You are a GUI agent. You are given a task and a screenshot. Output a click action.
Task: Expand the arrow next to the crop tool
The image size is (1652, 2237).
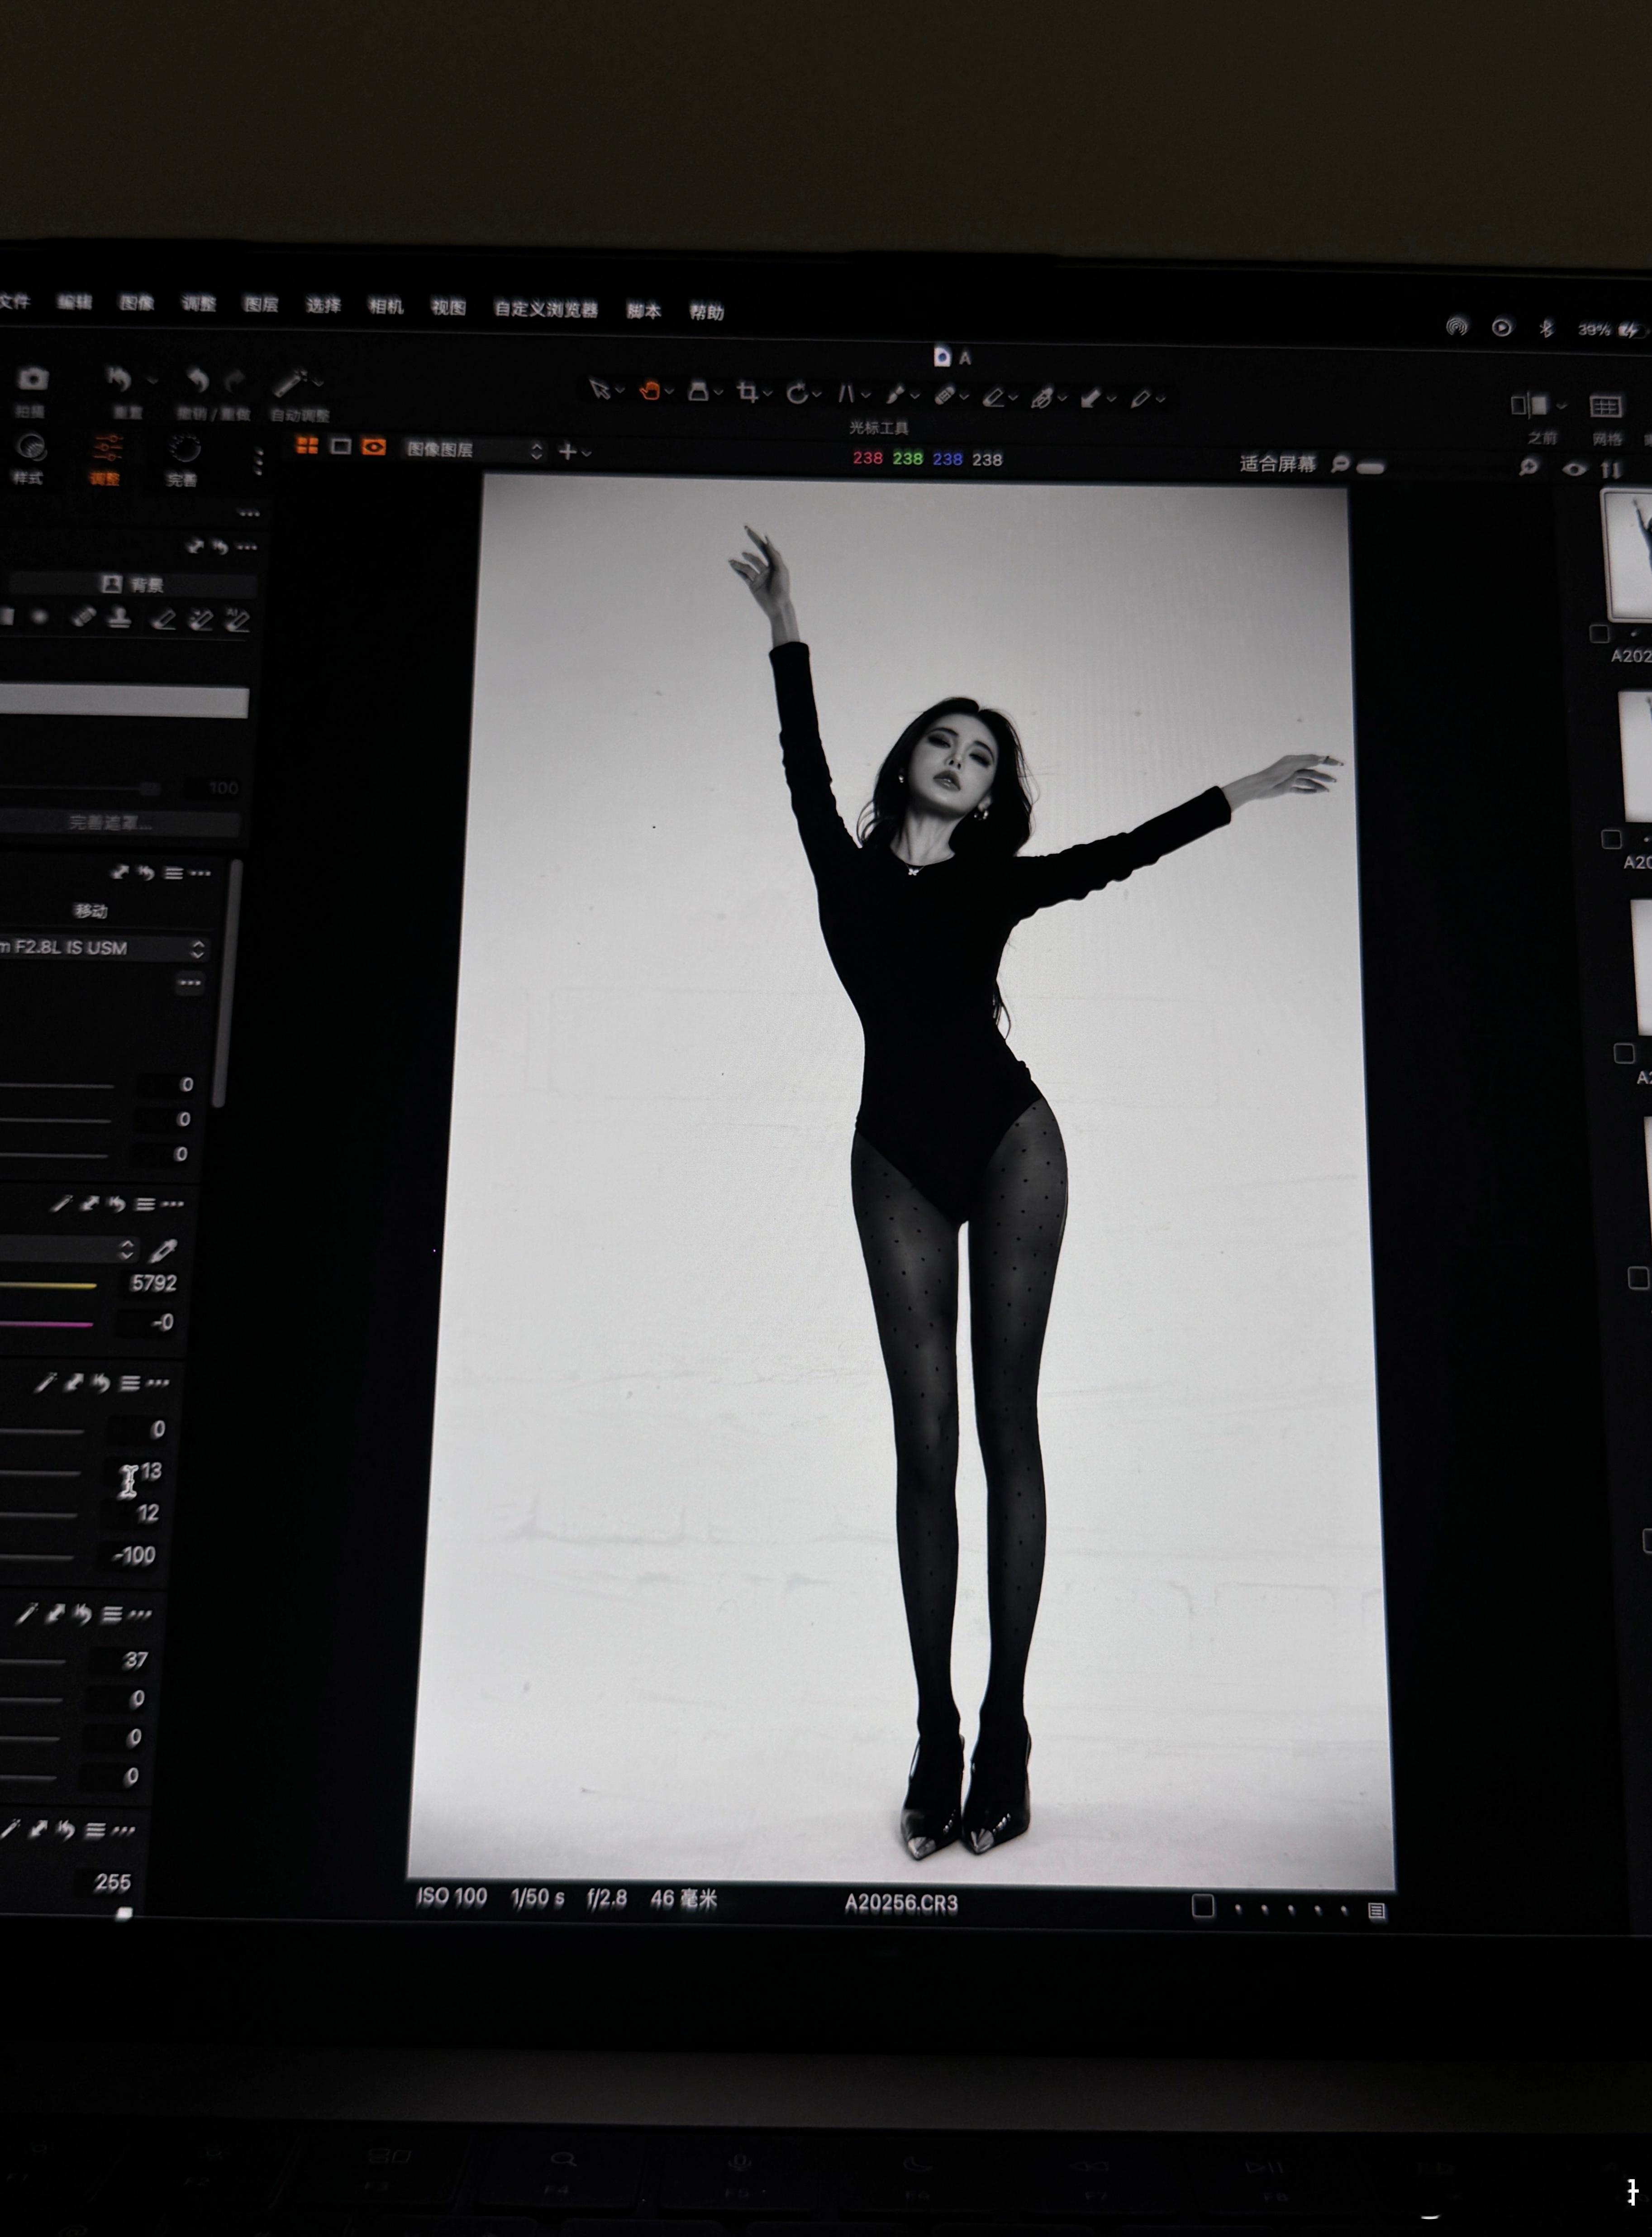768,394
